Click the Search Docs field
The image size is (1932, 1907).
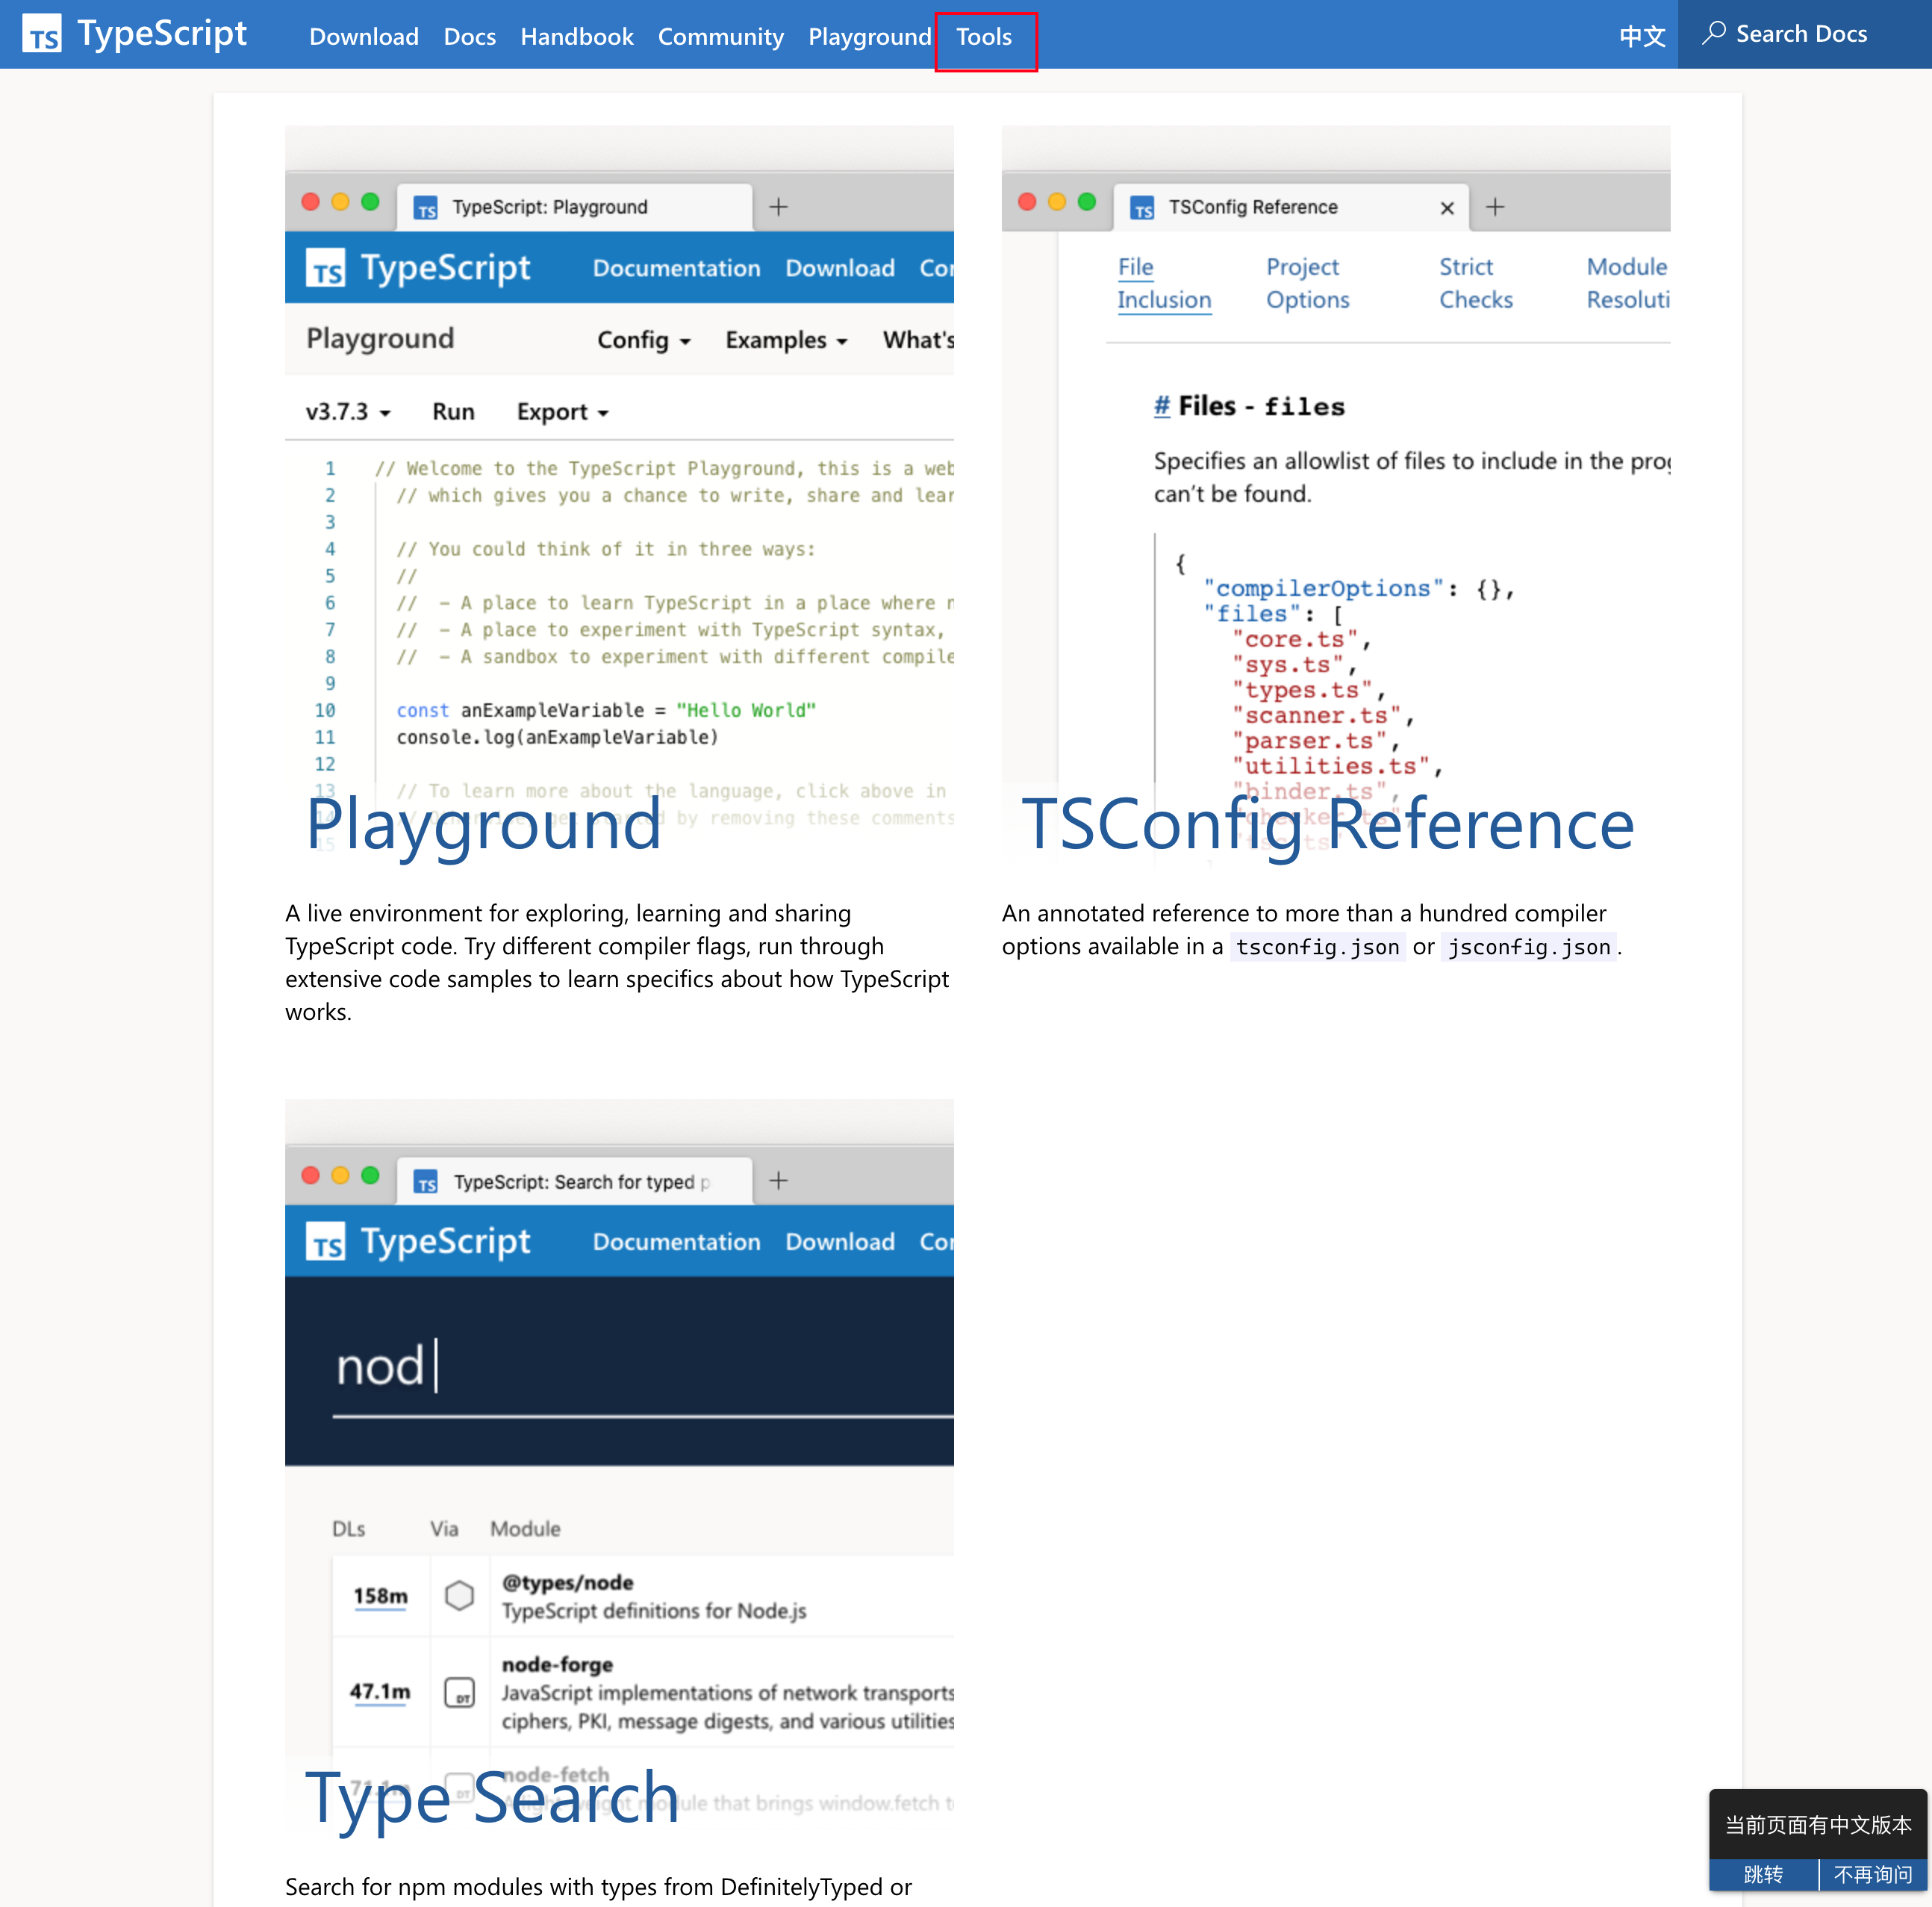click(1801, 33)
